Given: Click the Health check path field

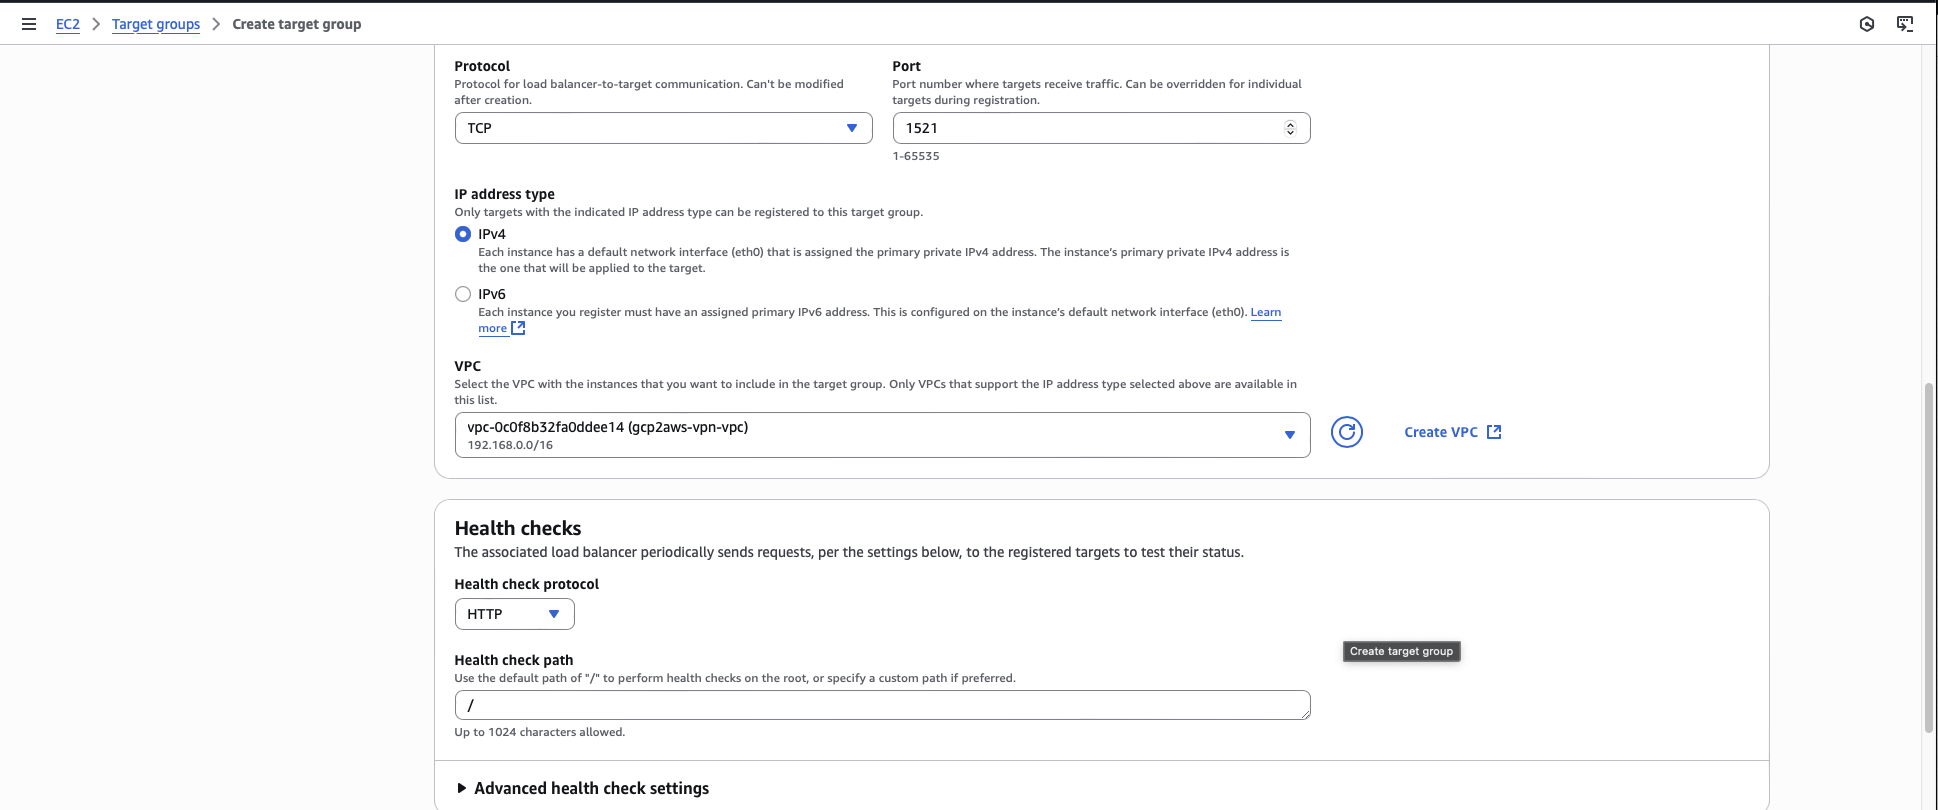Looking at the screenshot, I should point(881,705).
